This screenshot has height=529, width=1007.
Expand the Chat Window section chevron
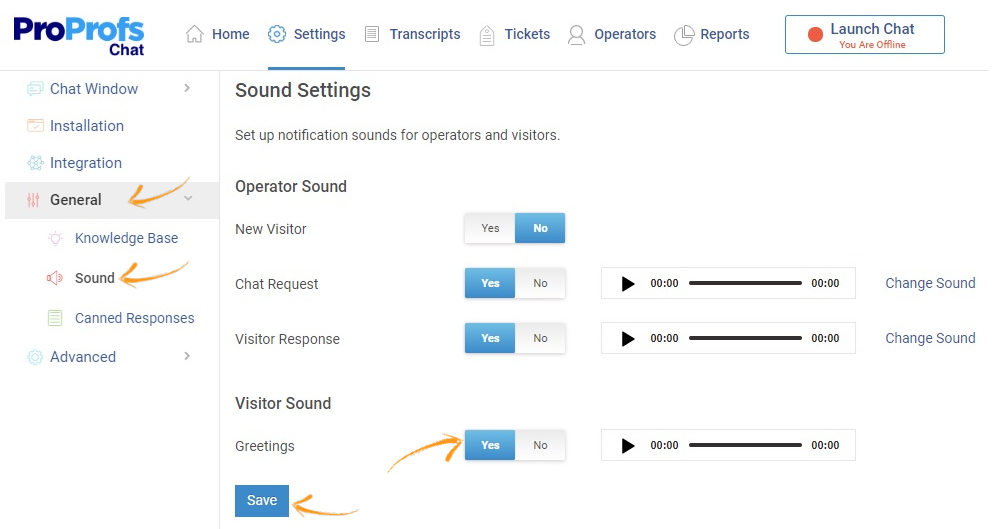coord(187,88)
